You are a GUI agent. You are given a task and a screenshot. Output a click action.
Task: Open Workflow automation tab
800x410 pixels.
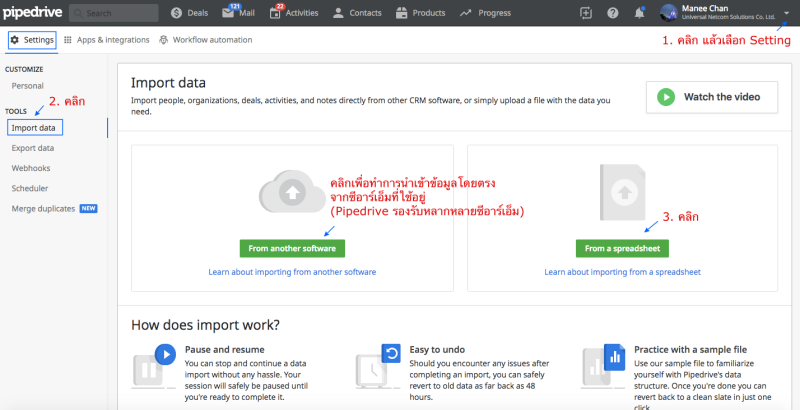point(206,40)
